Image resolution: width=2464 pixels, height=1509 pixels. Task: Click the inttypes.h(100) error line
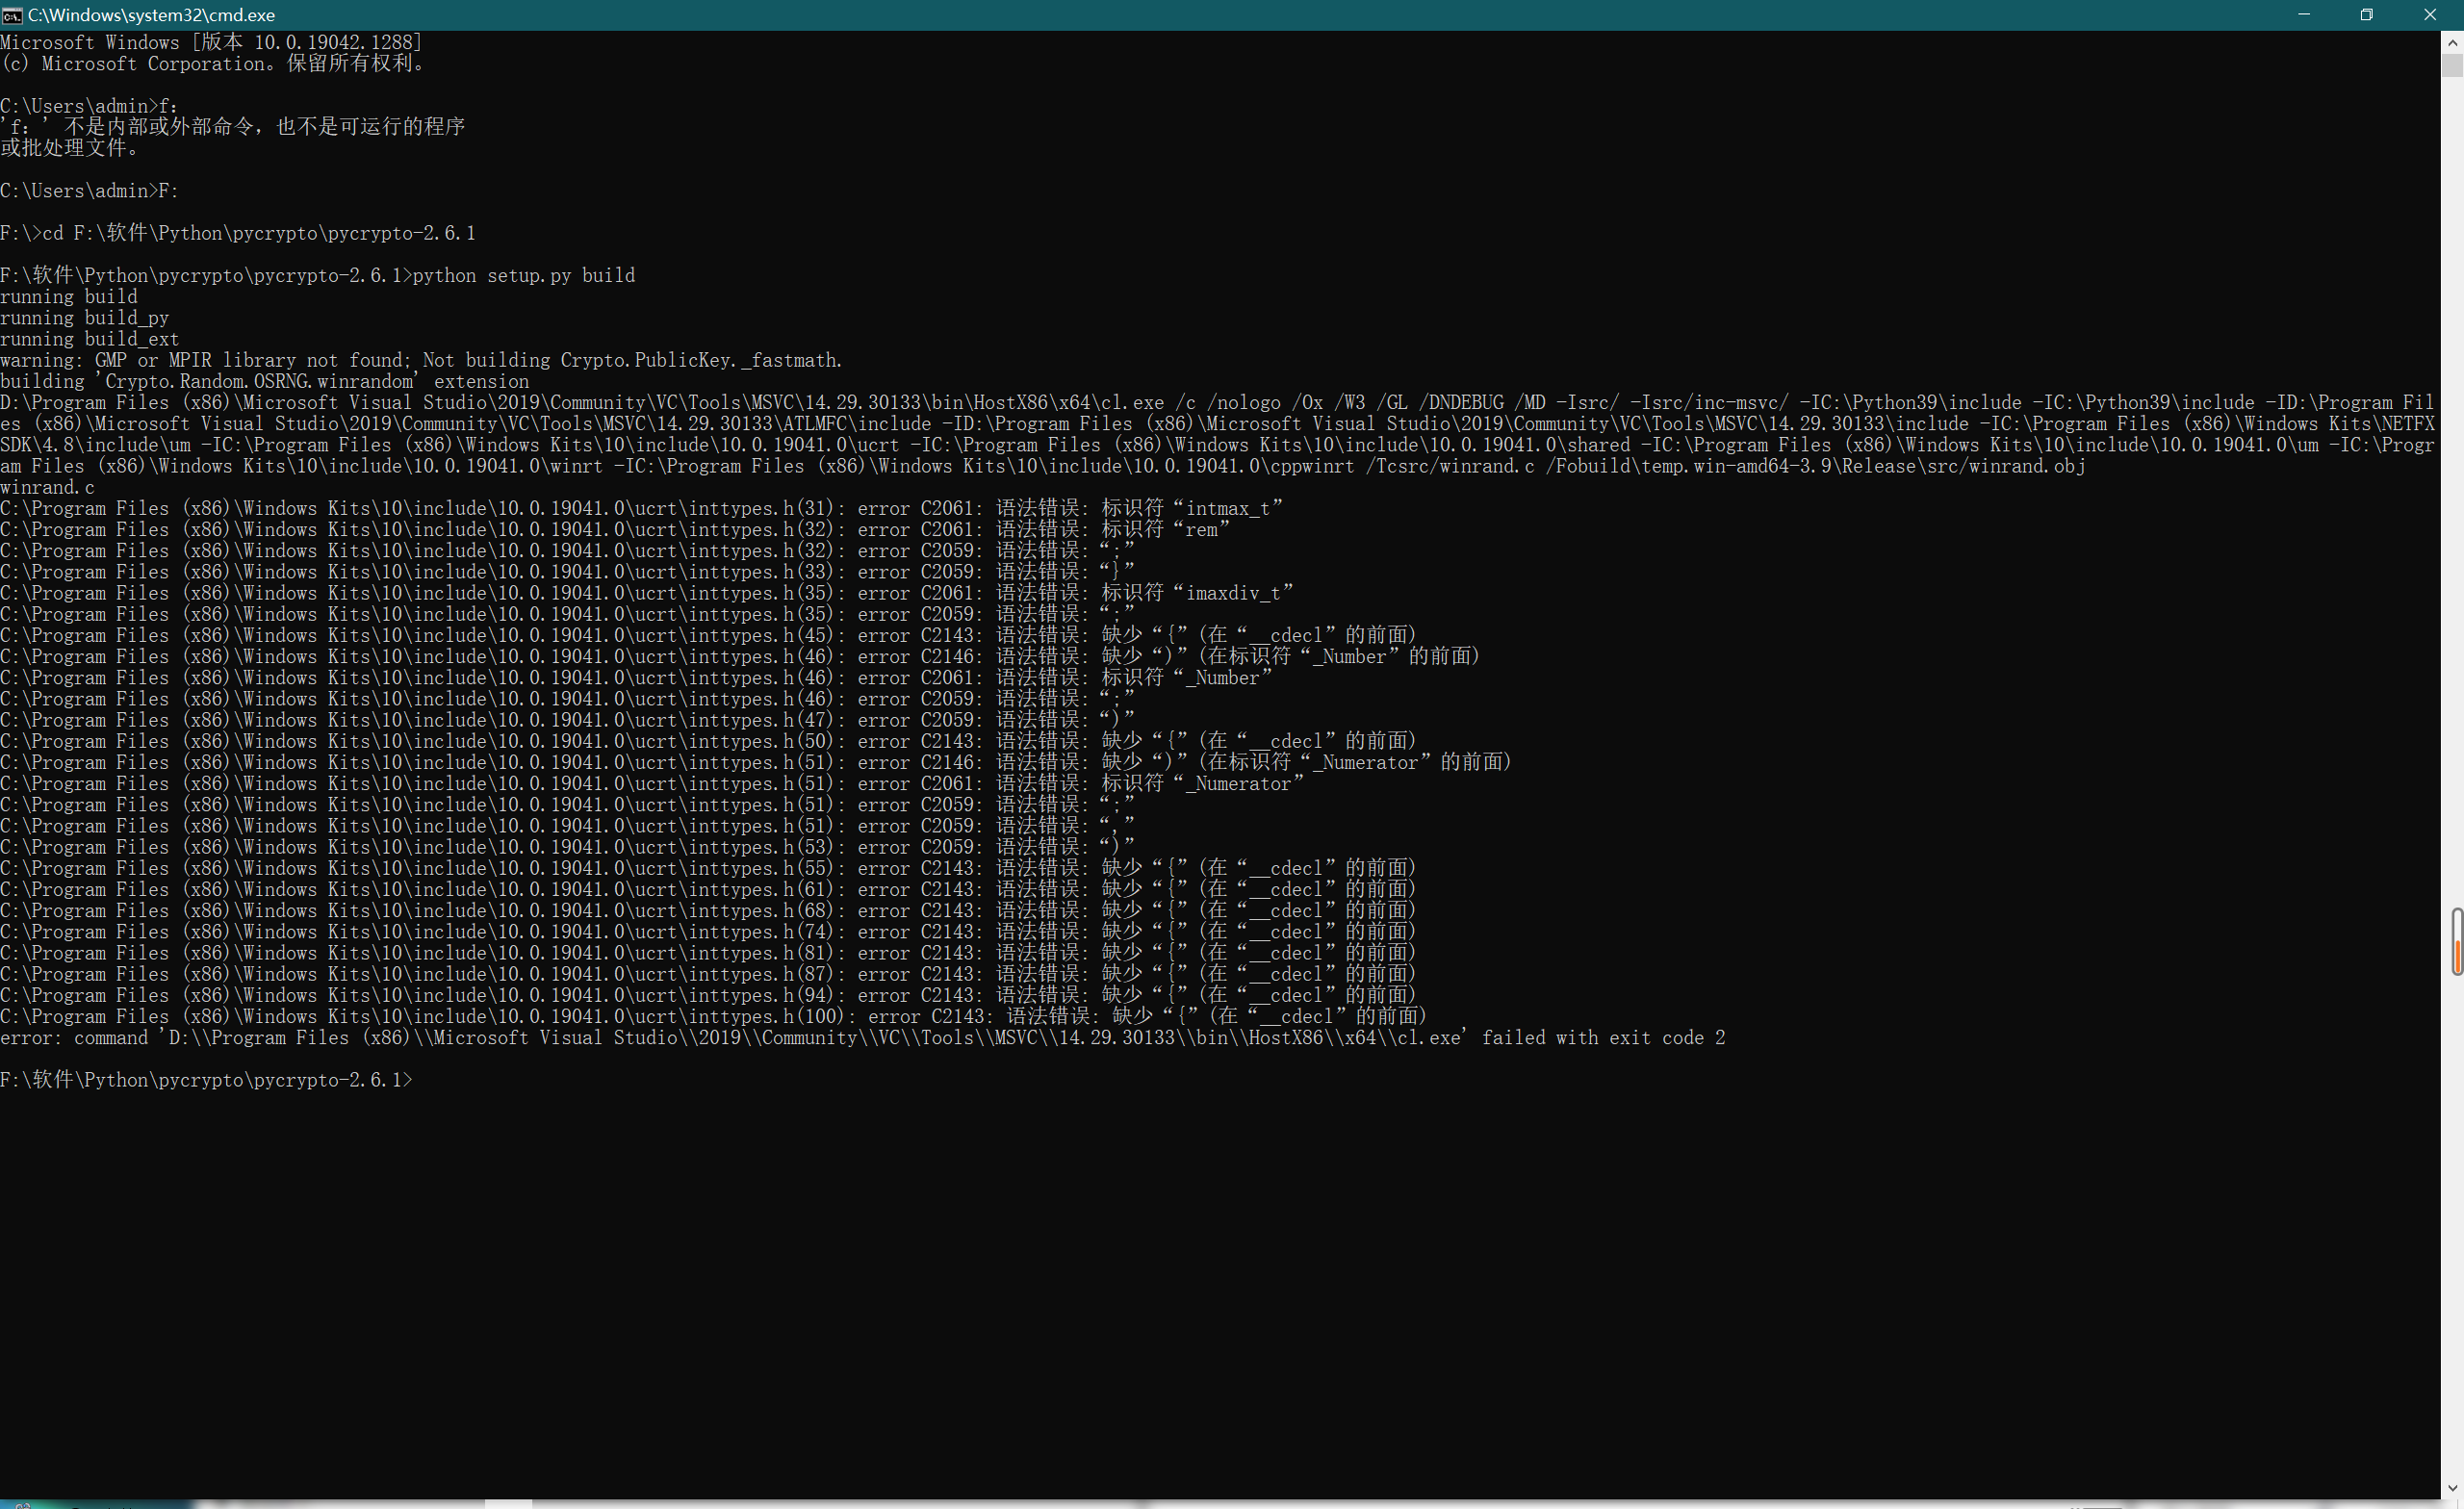pyautogui.click(x=712, y=1016)
